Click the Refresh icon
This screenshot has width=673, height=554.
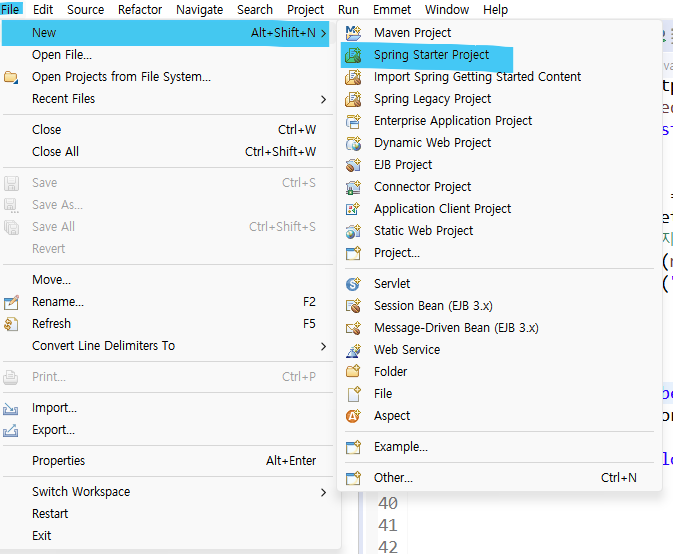coord(11,324)
